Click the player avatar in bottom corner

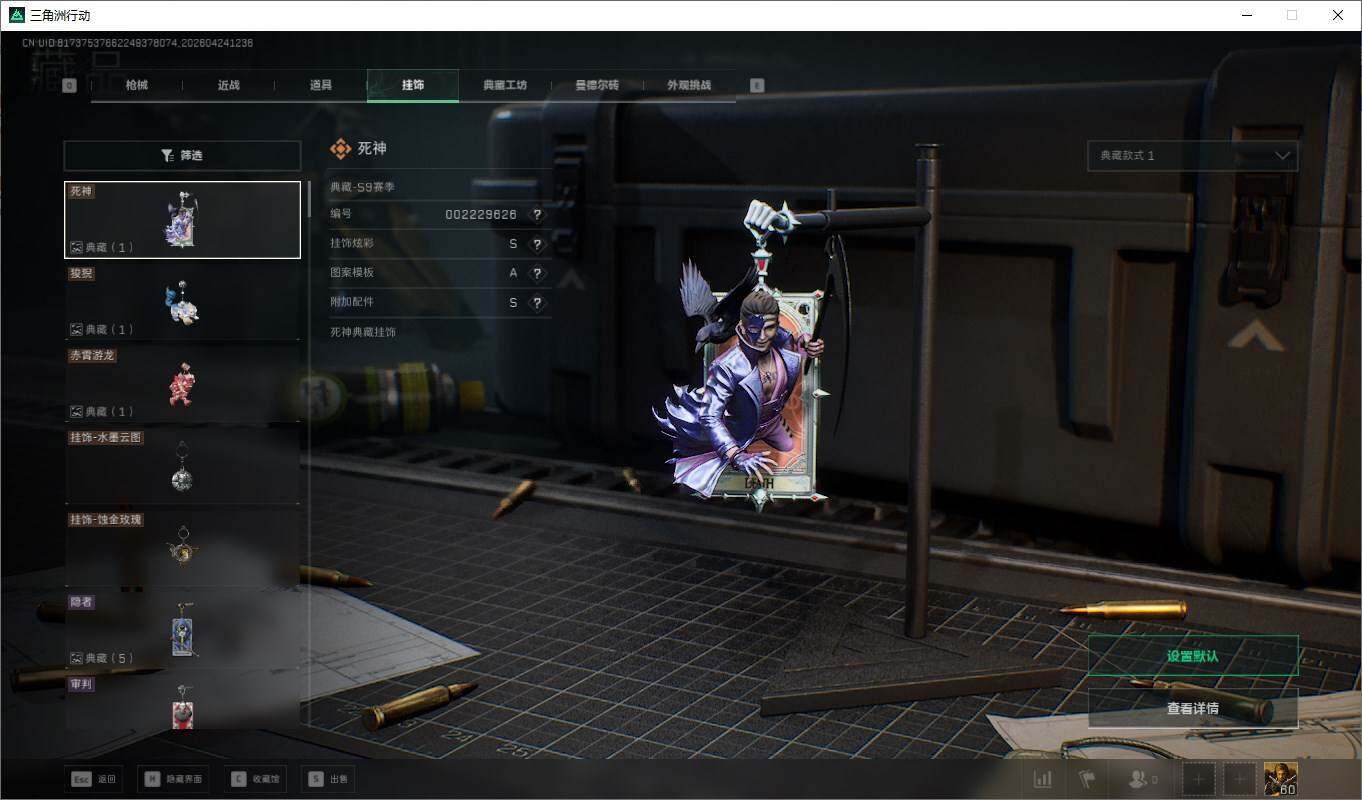pos(1280,779)
